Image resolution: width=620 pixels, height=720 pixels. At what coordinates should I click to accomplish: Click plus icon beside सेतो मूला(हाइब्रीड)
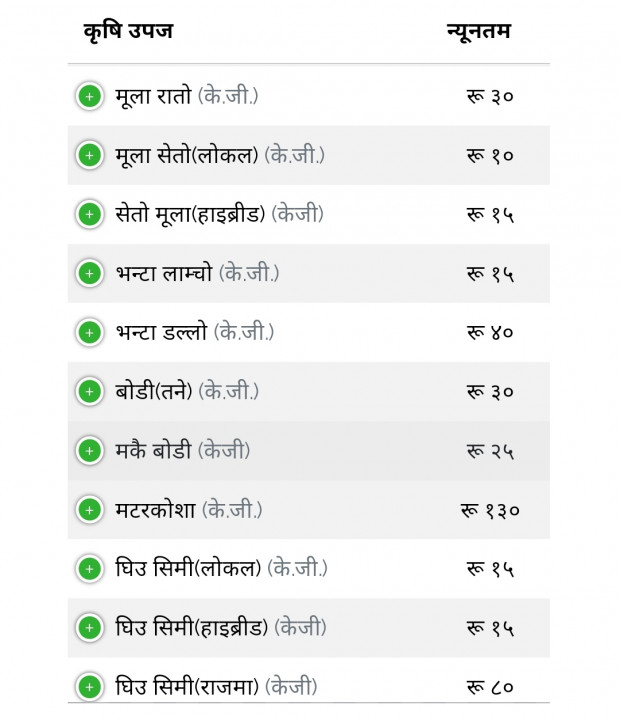(90, 214)
